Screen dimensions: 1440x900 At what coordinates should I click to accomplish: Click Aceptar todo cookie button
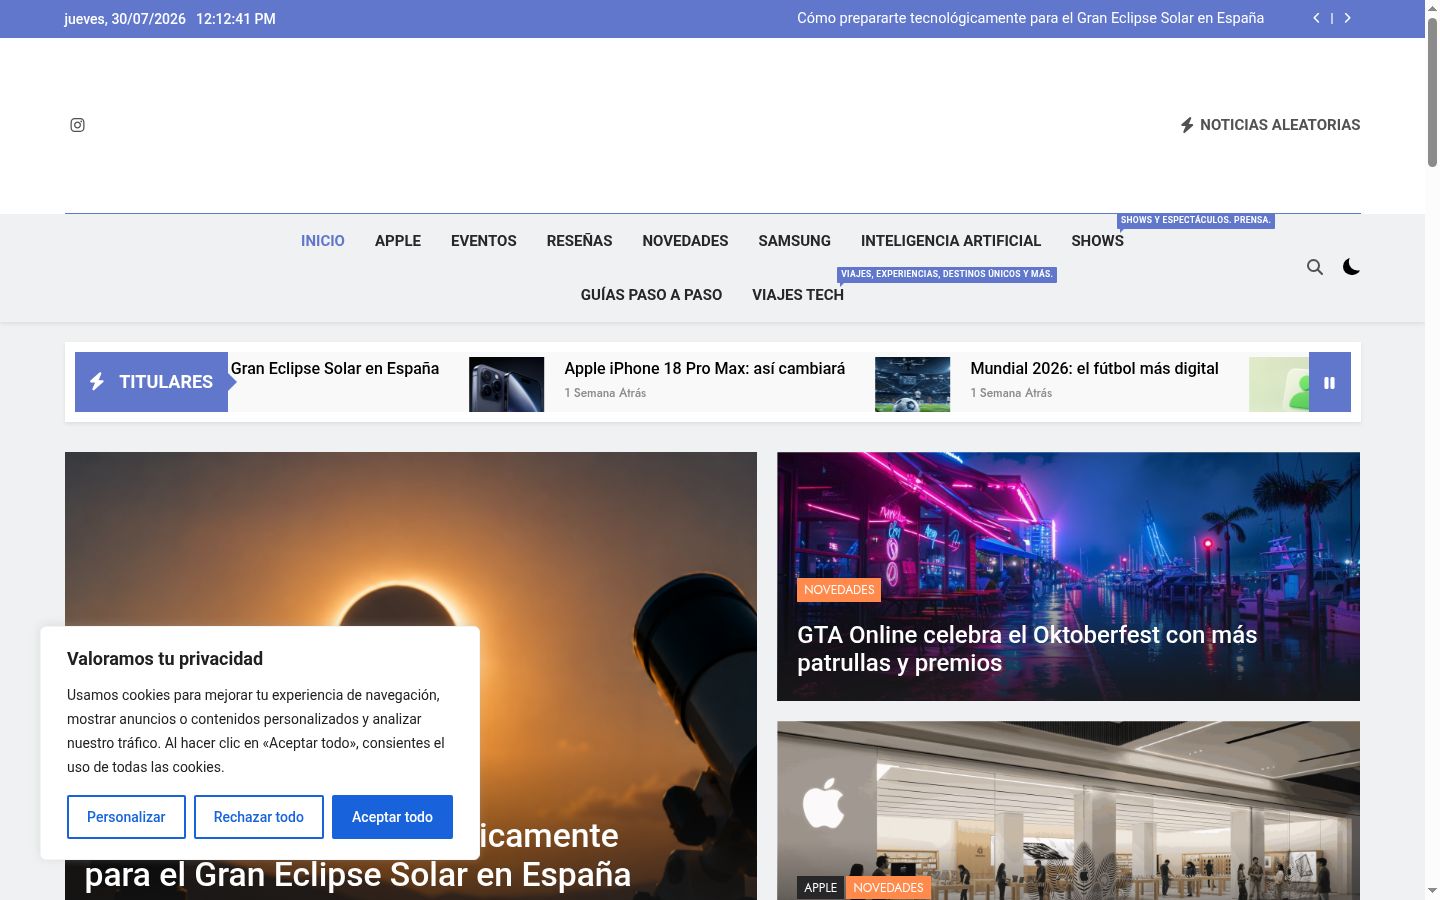[x=392, y=817]
